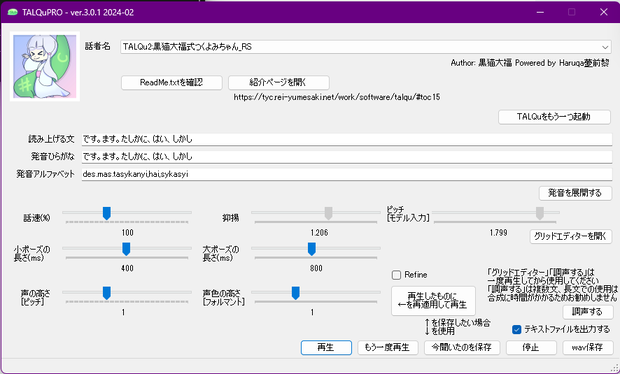This screenshot has height=374, width=620.
Task: Click the ピッチ[モデル入力] slider handle
Action: click(x=539, y=213)
